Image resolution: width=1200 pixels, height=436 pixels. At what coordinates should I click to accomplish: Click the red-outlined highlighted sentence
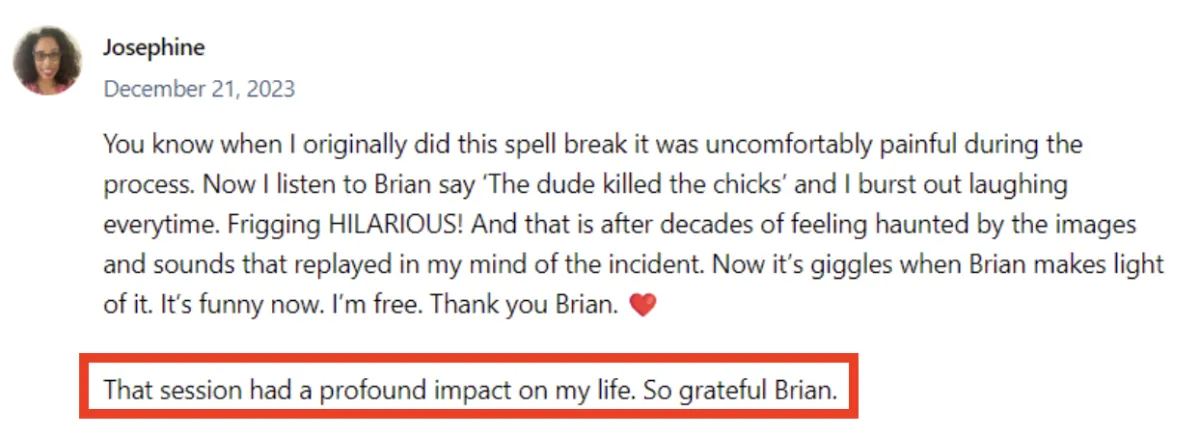pos(470,389)
